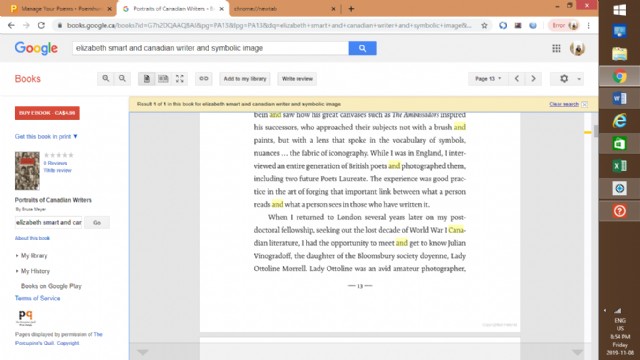Viewport: 640px width, 360px height.
Task: Click the Buy eBook button
Action: tap(47, 113)
